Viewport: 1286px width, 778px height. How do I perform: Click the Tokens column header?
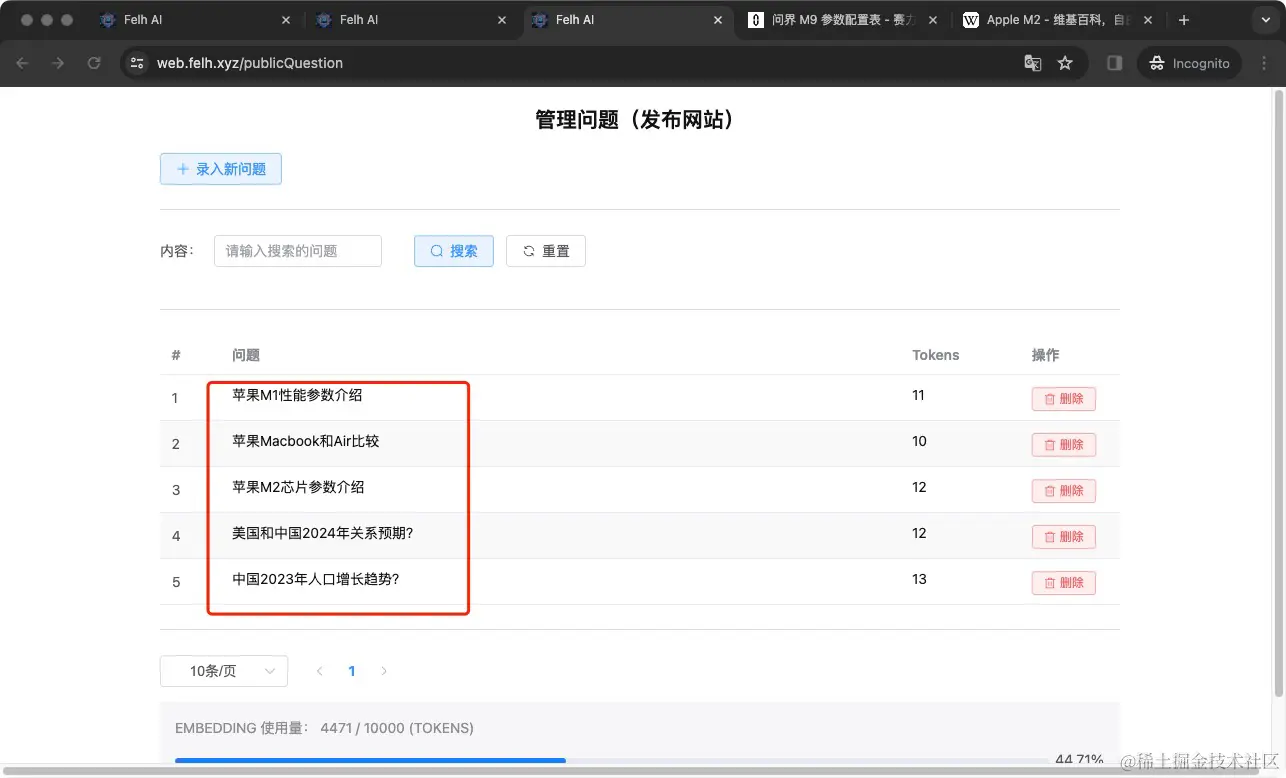[x=936, y=355]
